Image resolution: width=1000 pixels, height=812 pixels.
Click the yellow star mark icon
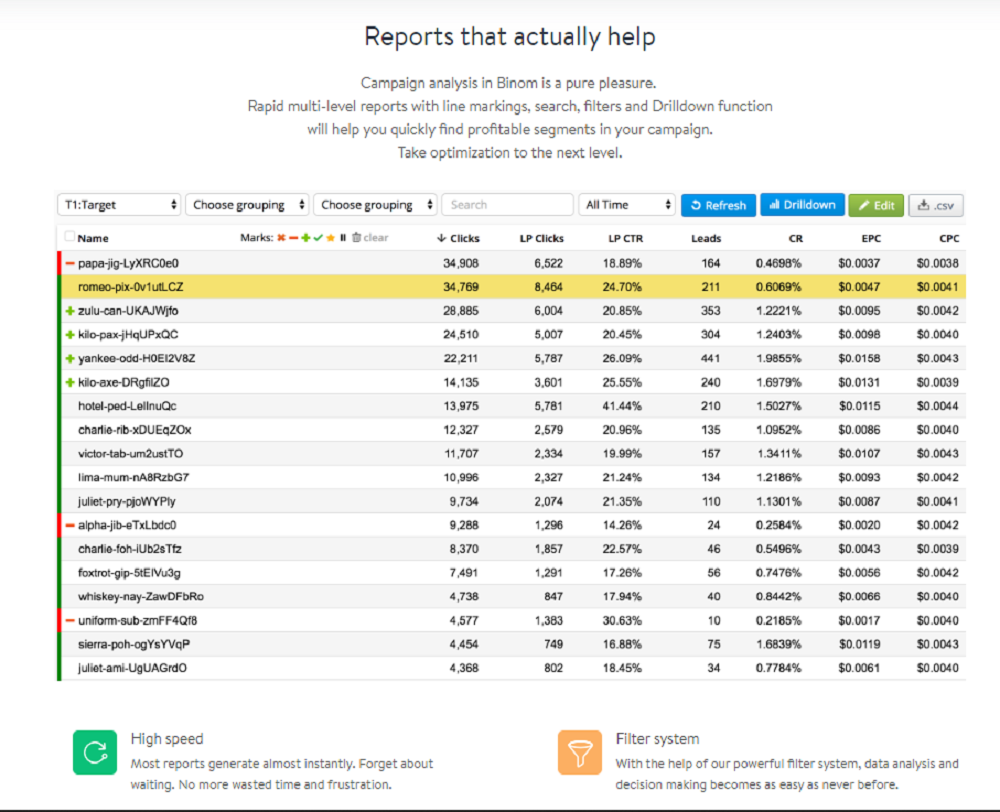329,238
